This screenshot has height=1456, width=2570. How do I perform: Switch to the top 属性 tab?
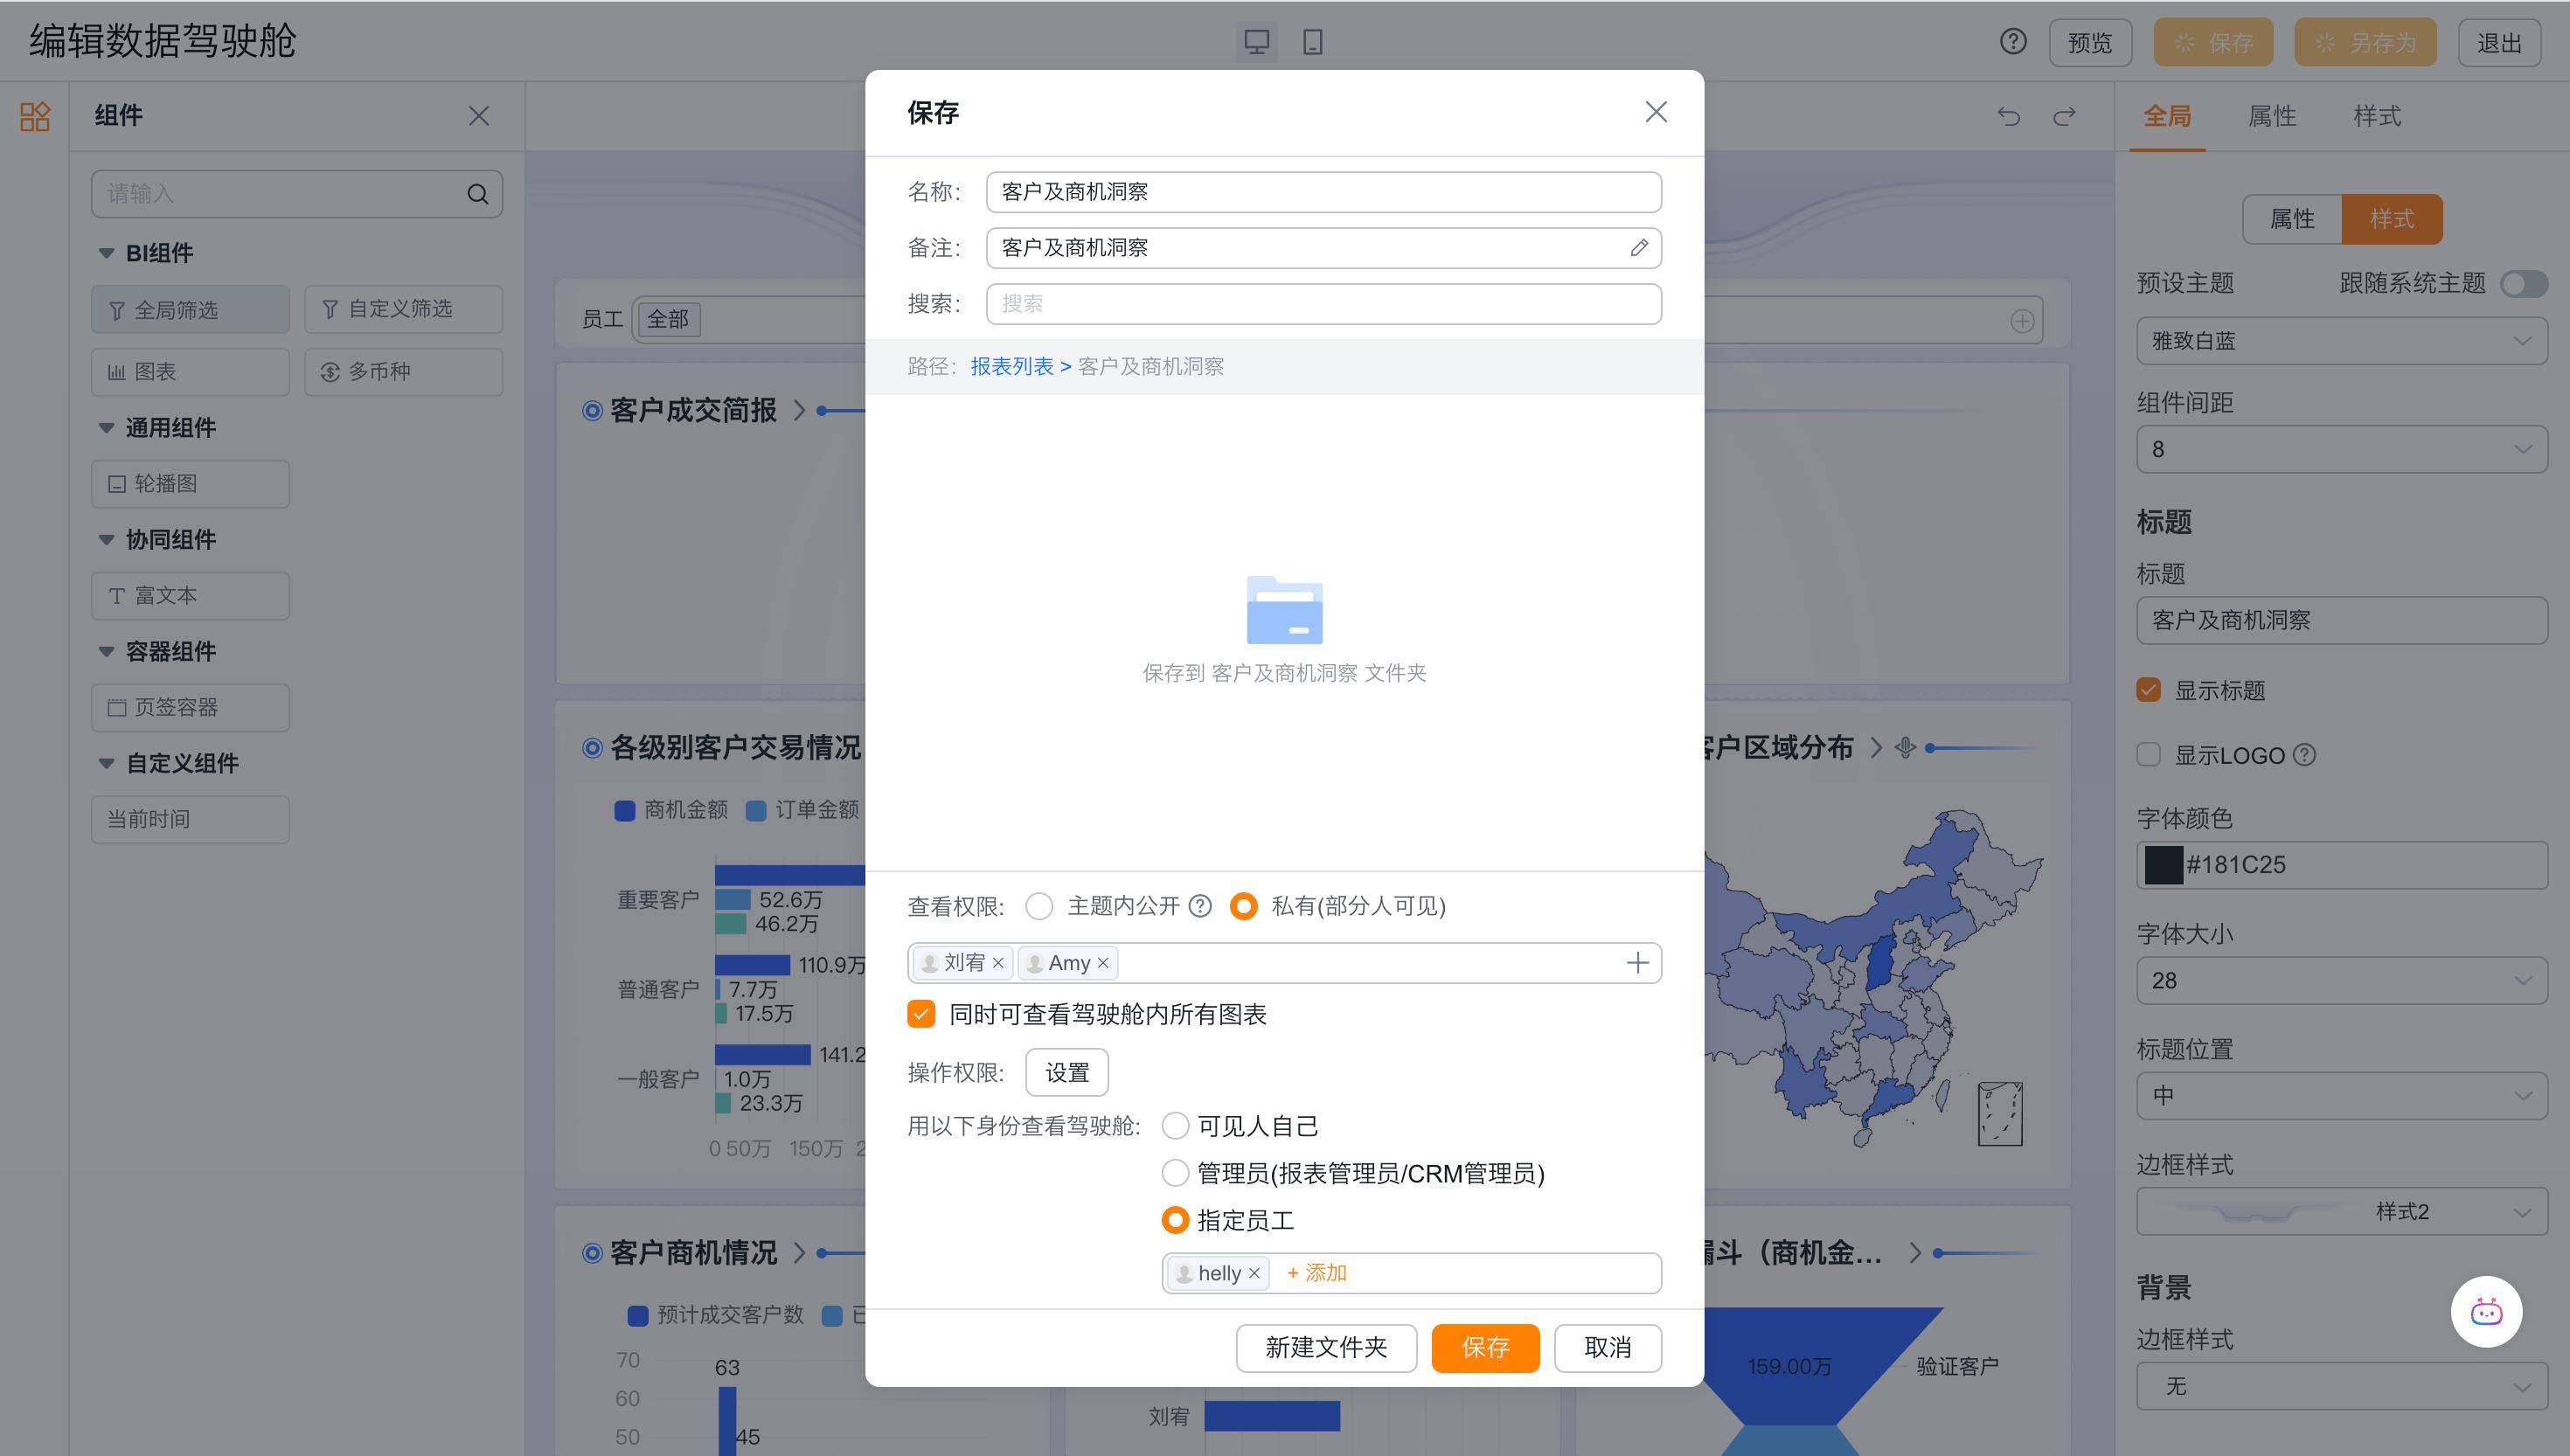(2271, 116)
